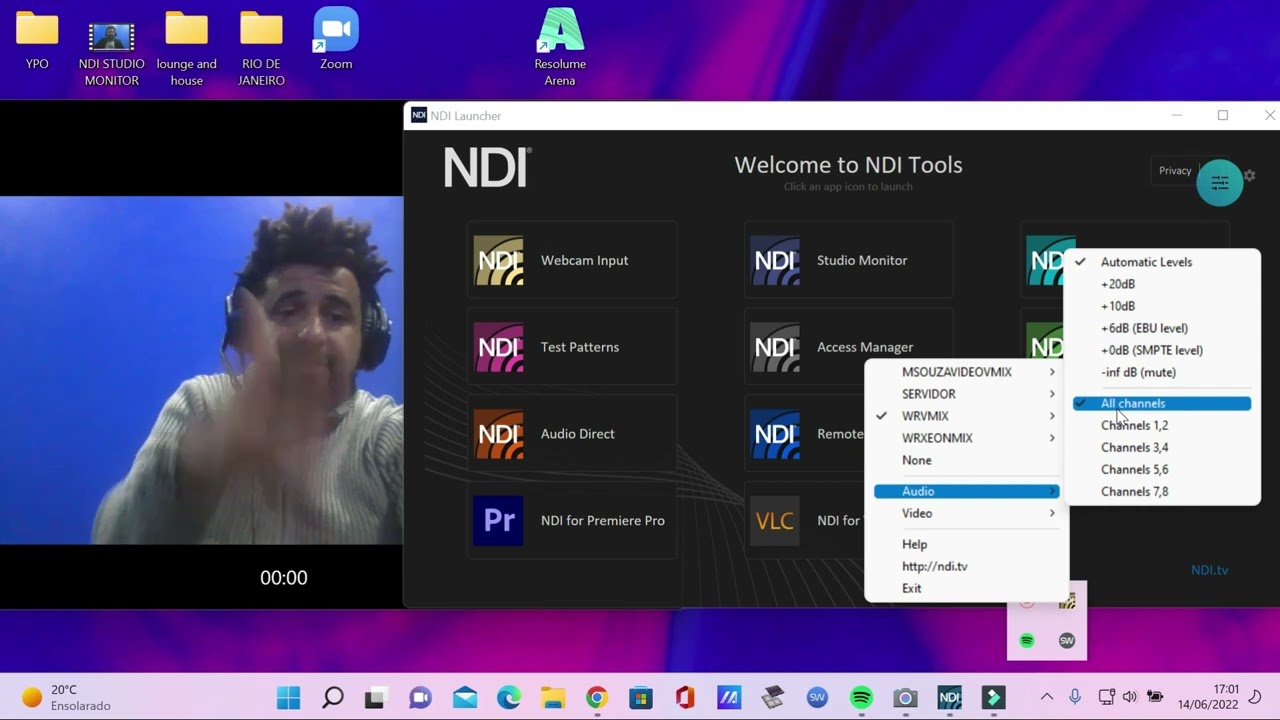This screenshot has width=1280, height=720.
Task: Click the microphone icon in system tray
Action: point(1075,697)
